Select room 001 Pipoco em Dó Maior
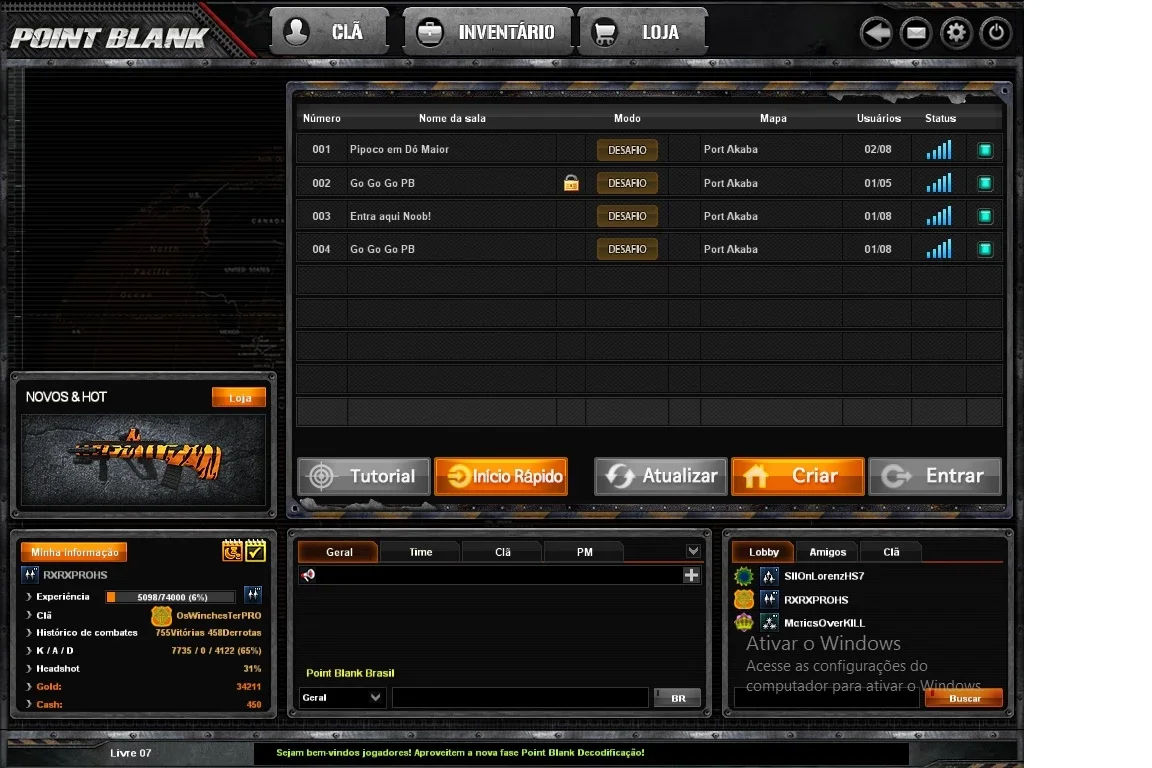Image resolution: width=1152 pixels, height=768 pixels. 649,150
